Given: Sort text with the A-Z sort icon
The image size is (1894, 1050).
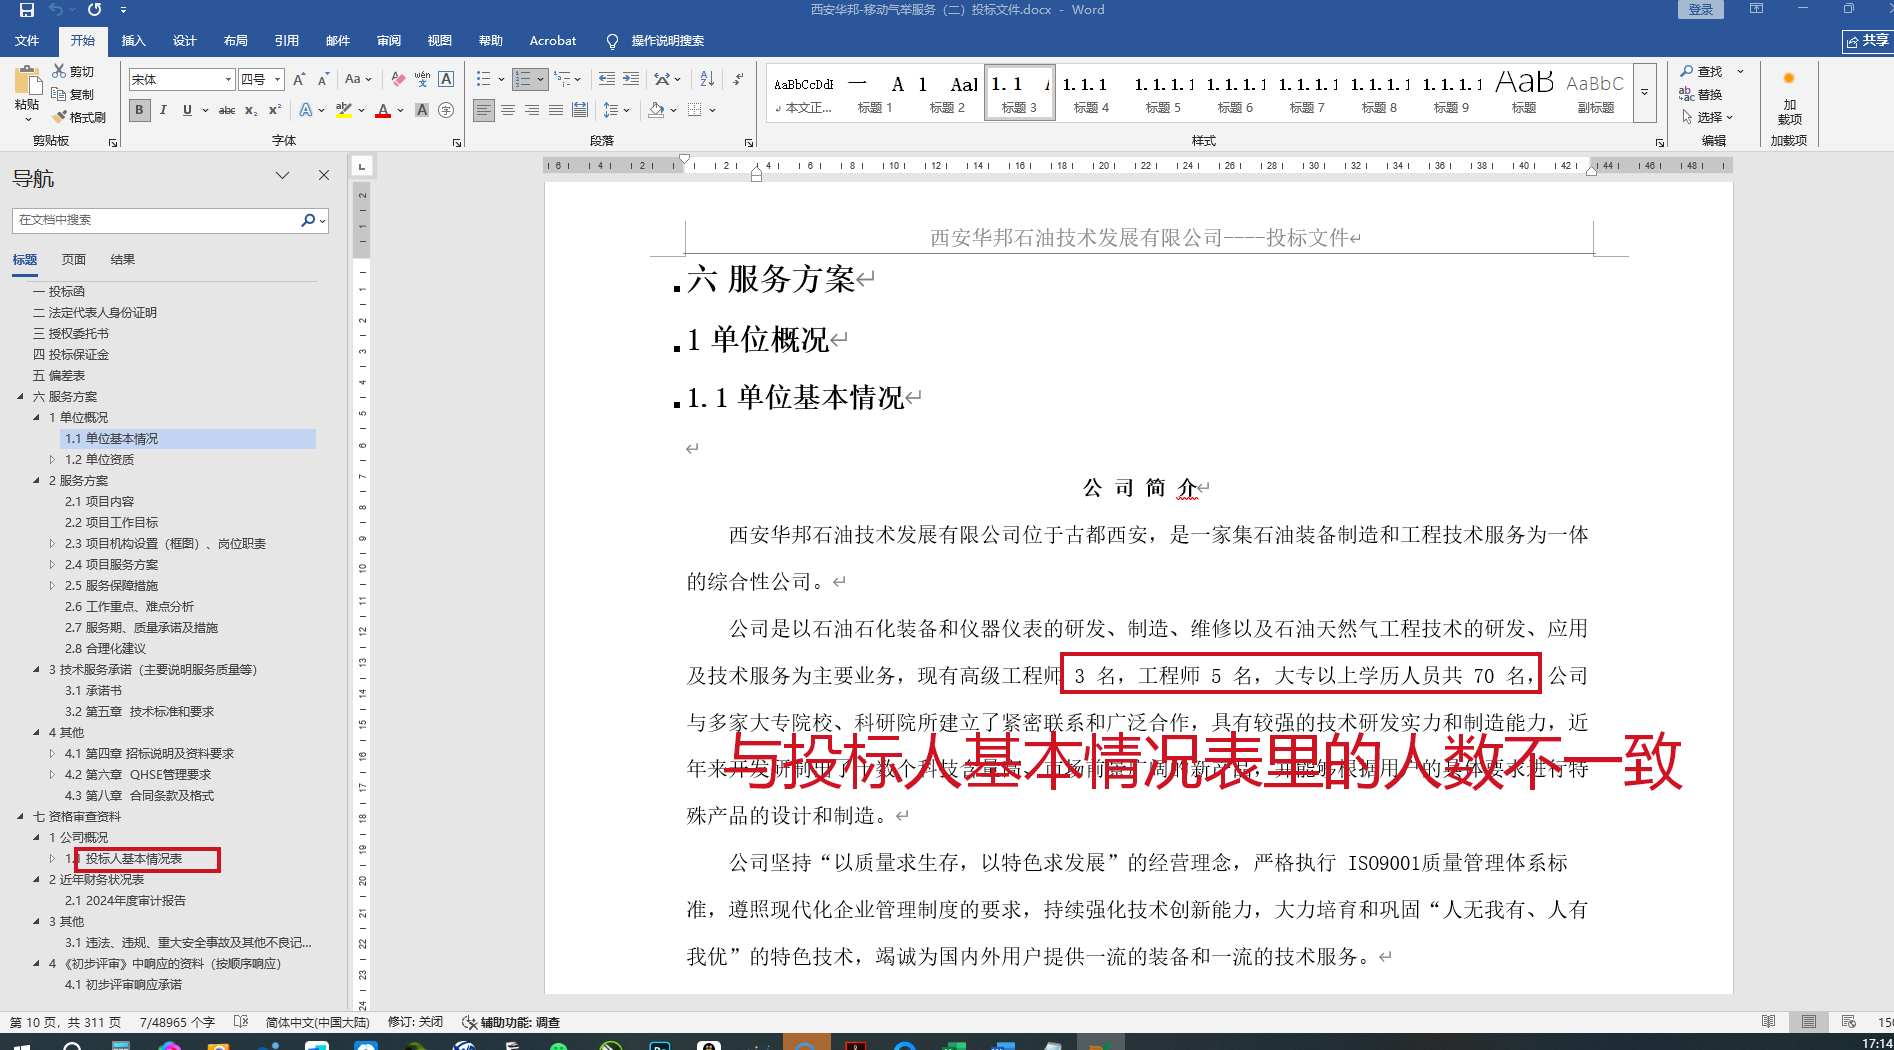Looking at the screenshot, I should click(x=707, y=79).
